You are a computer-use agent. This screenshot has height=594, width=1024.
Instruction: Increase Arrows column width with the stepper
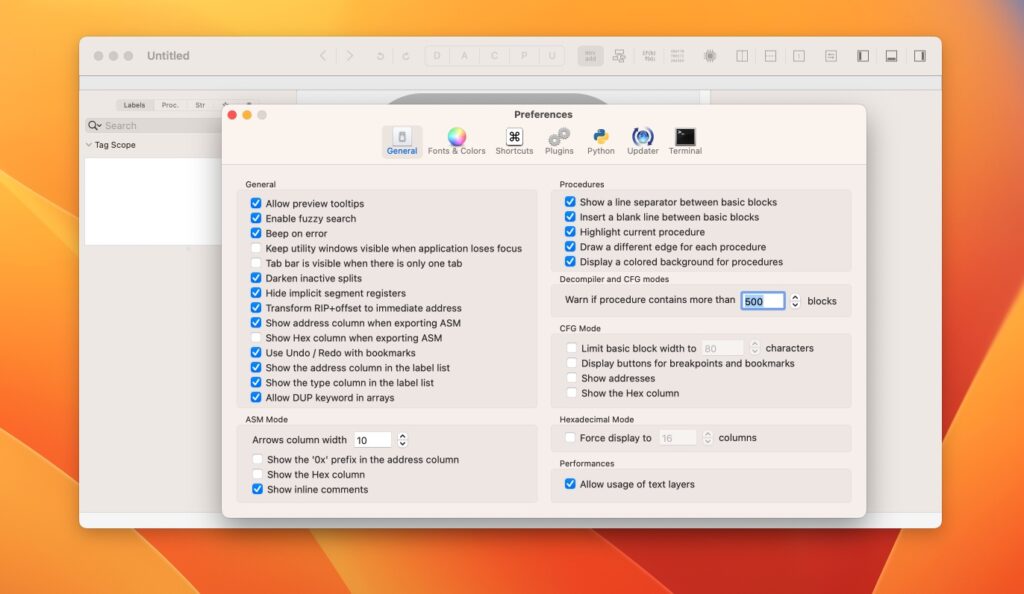tap(401, 435)
